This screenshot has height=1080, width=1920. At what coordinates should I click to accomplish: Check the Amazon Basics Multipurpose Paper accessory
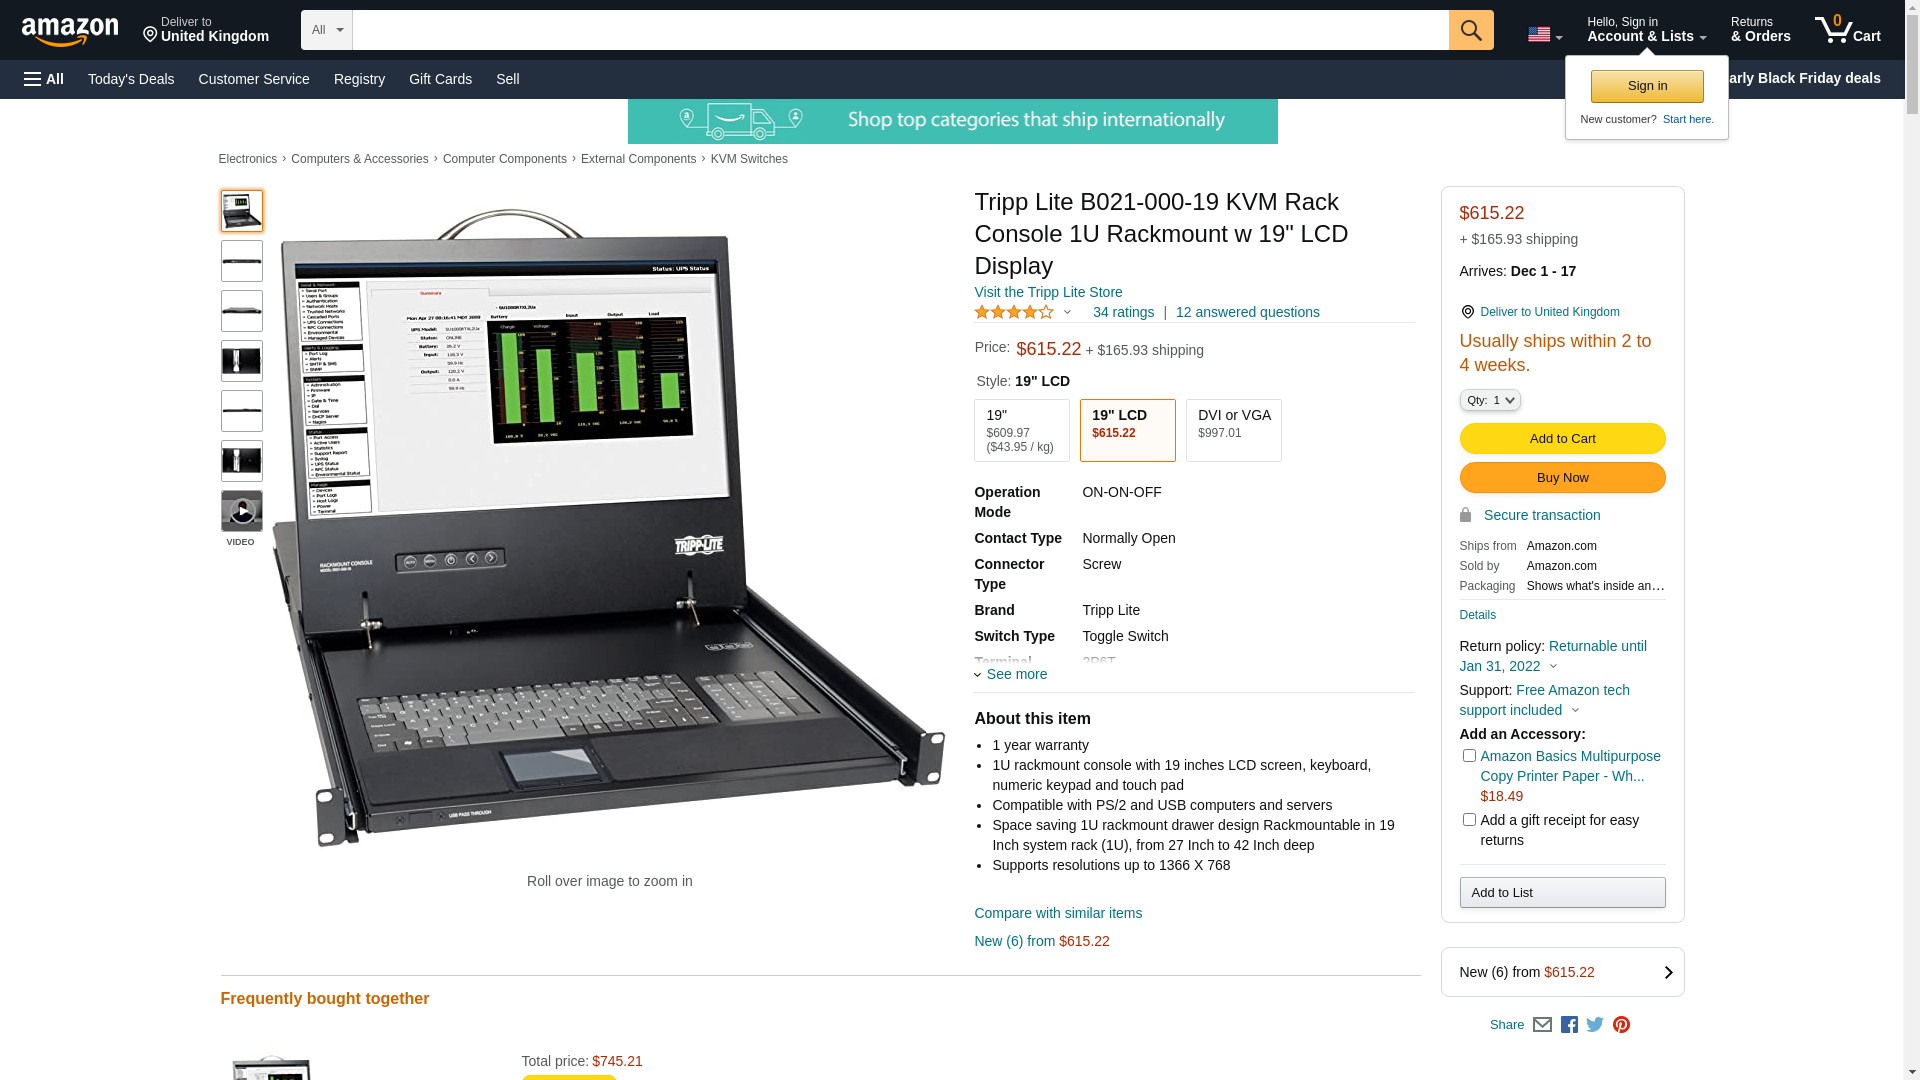point(1468,756)
